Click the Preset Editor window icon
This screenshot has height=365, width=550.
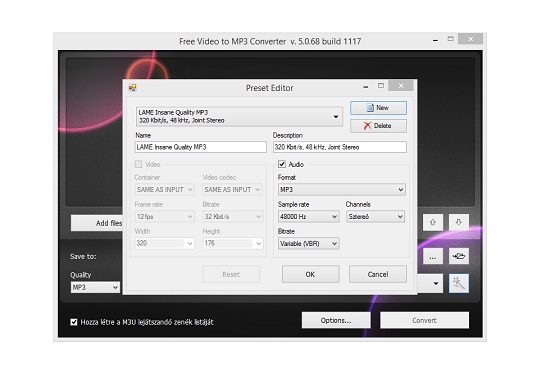pyautogui.click(x=133, y=87)
